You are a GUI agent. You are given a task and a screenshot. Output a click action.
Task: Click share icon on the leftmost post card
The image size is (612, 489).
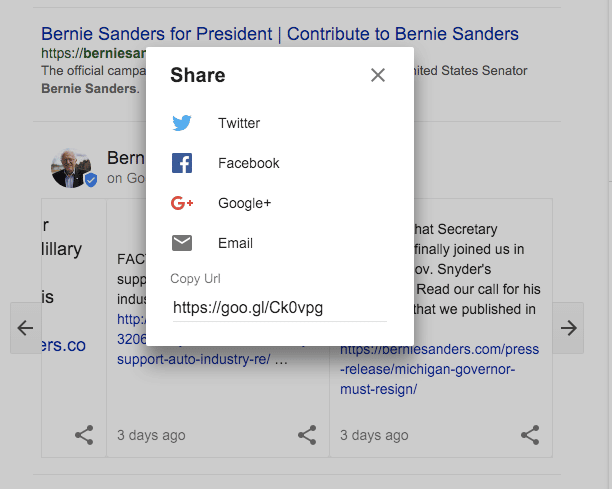coord(84,435)
